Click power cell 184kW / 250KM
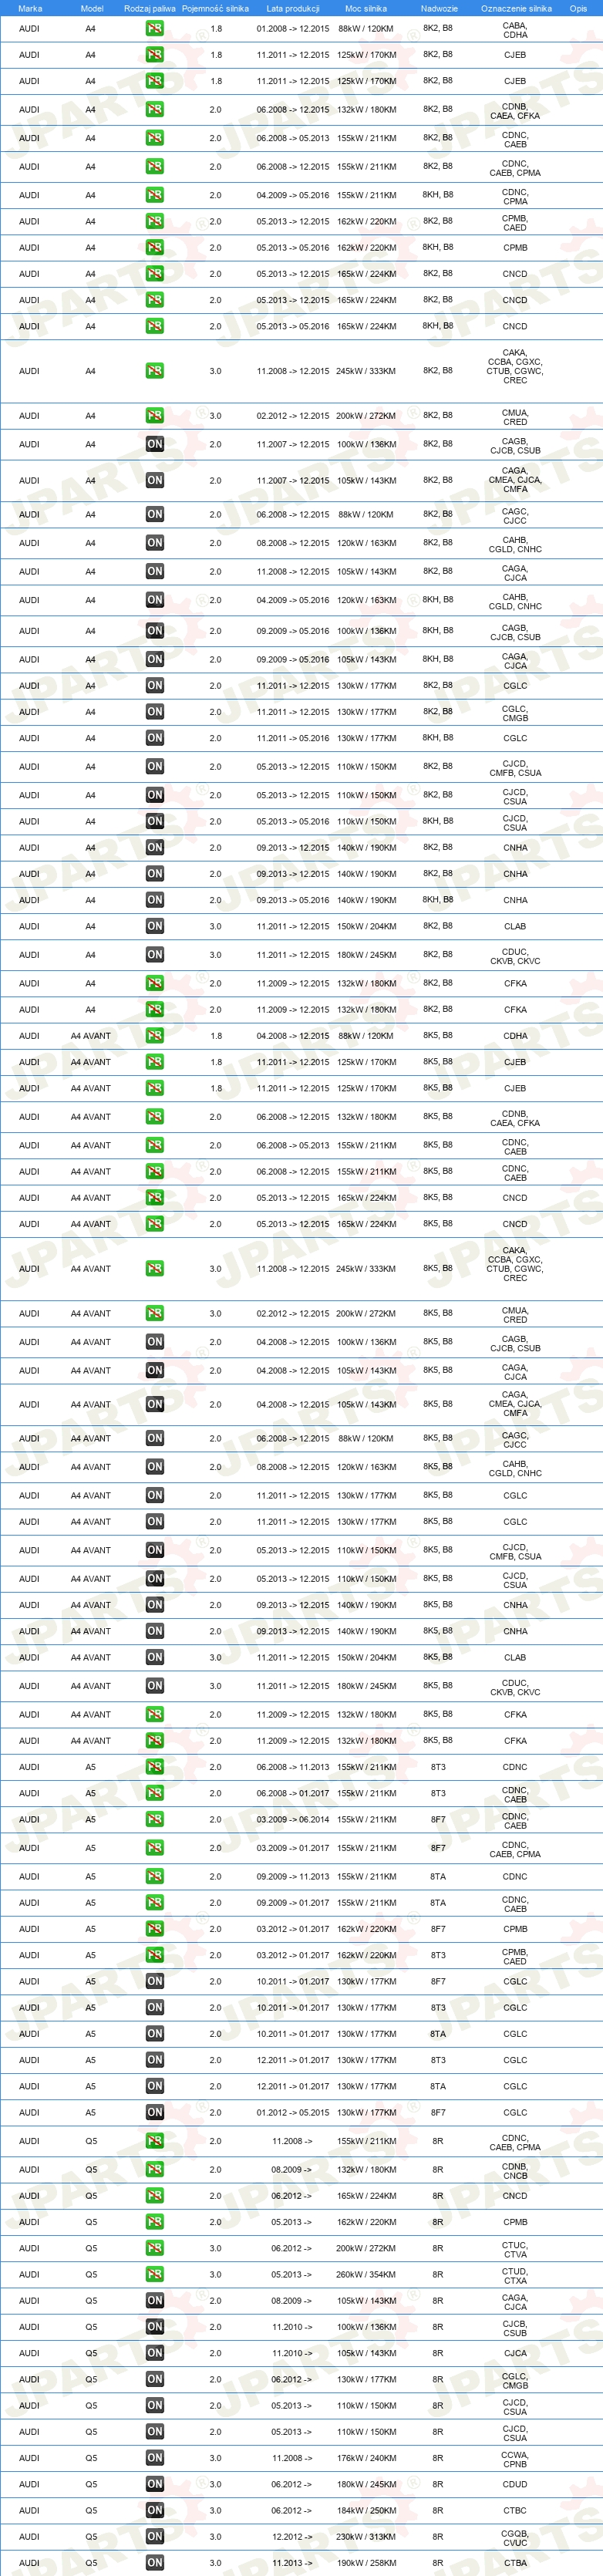The height and width of the screenshot is (2576, 603). [366, 2510]
